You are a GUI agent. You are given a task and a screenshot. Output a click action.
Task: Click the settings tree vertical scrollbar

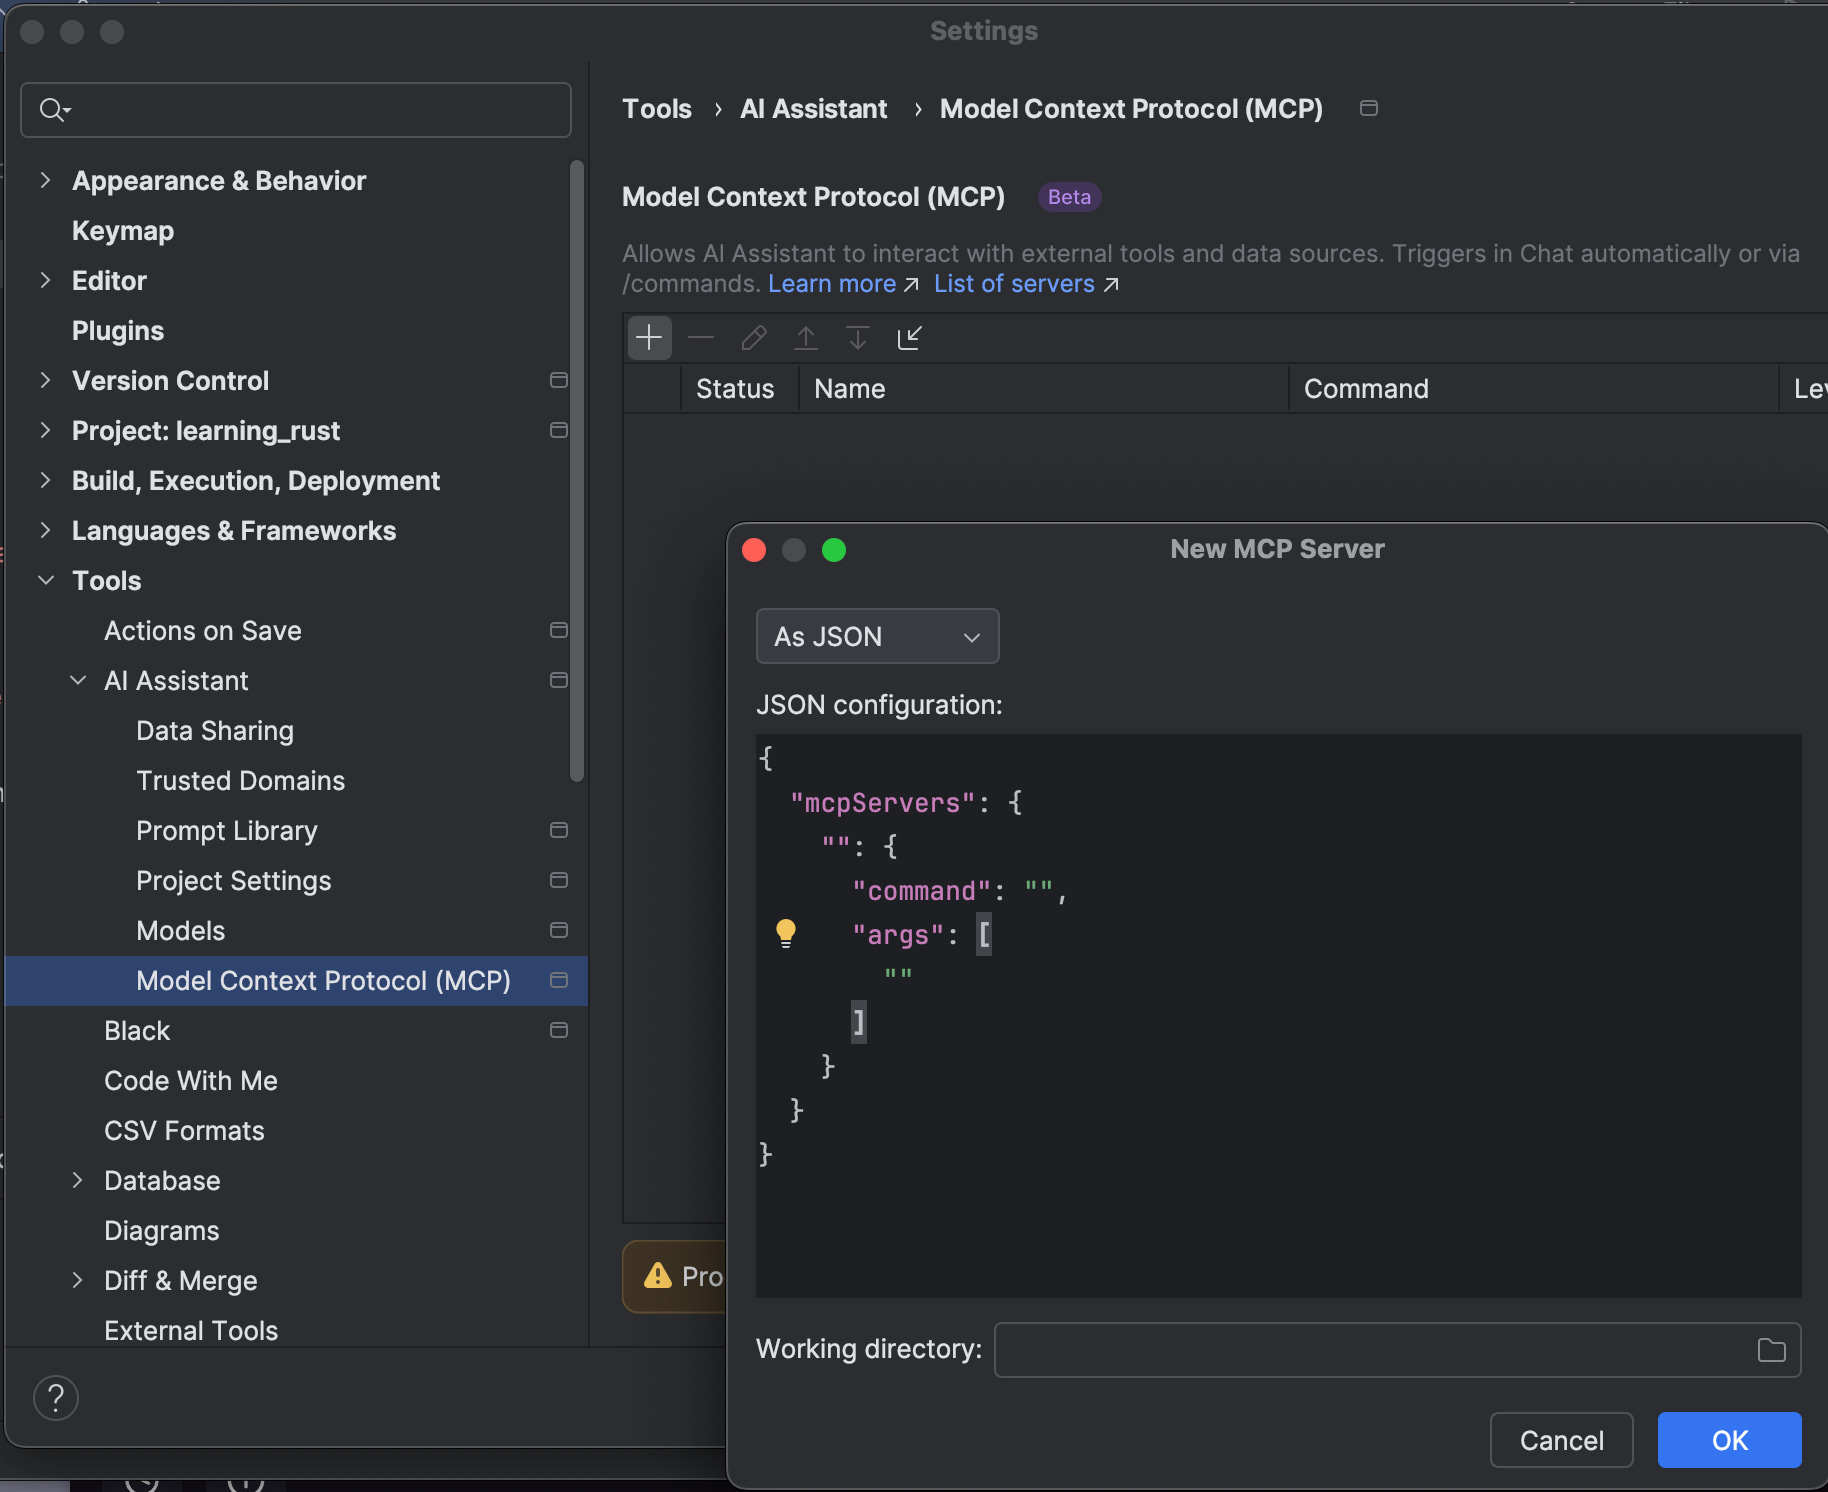click(x=576, y=470)
